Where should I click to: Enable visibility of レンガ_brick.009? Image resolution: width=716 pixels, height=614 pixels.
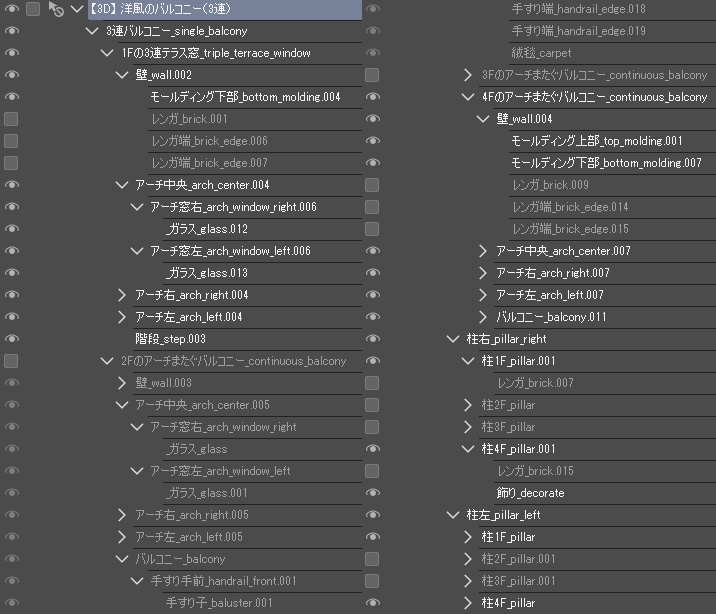point(372,185)
